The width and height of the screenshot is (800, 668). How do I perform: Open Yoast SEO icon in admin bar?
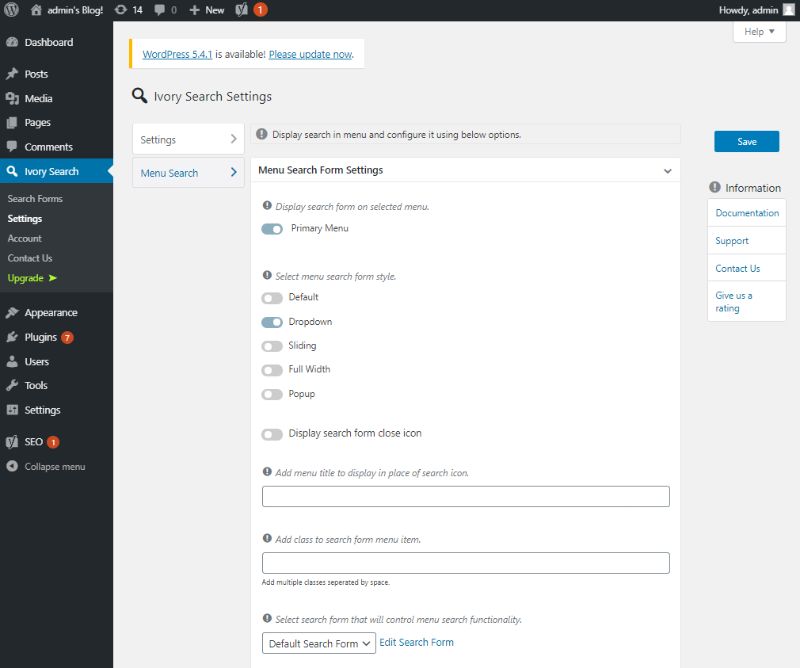241,10
